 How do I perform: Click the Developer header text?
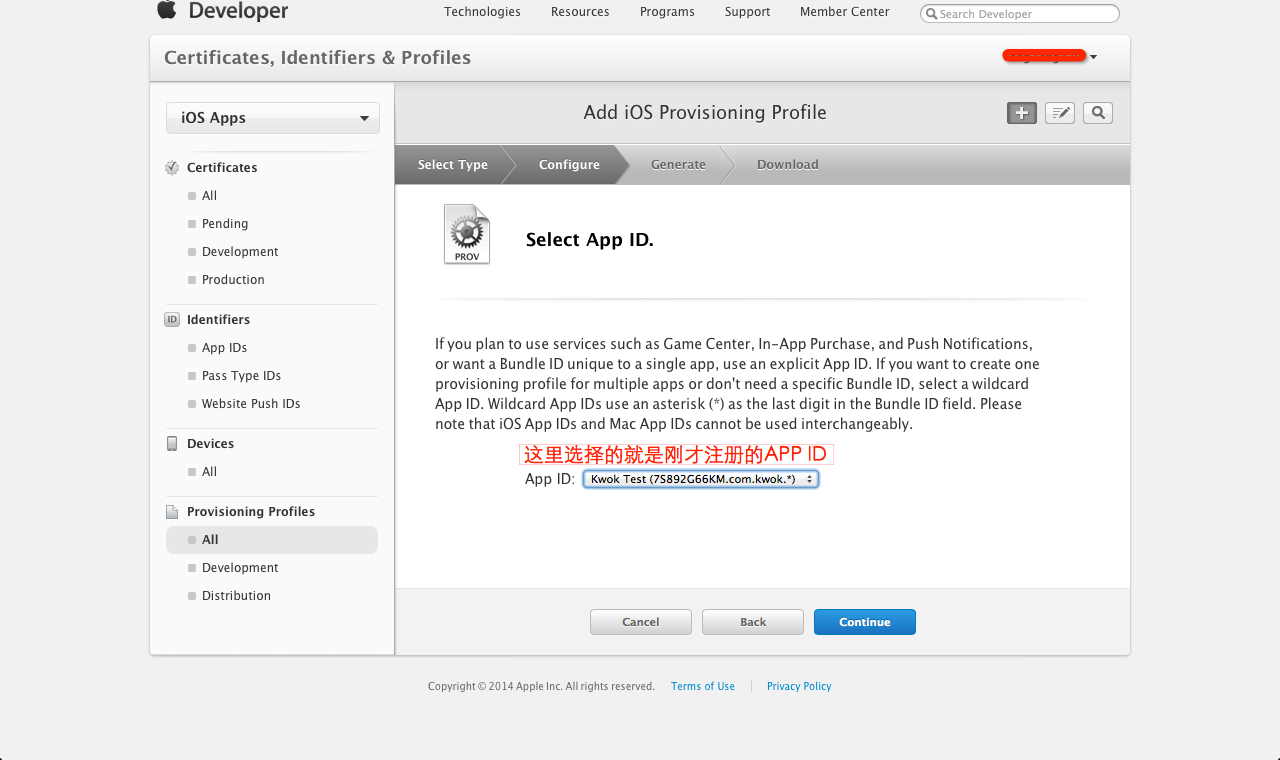pyautogui.click(x=238, y=11)
